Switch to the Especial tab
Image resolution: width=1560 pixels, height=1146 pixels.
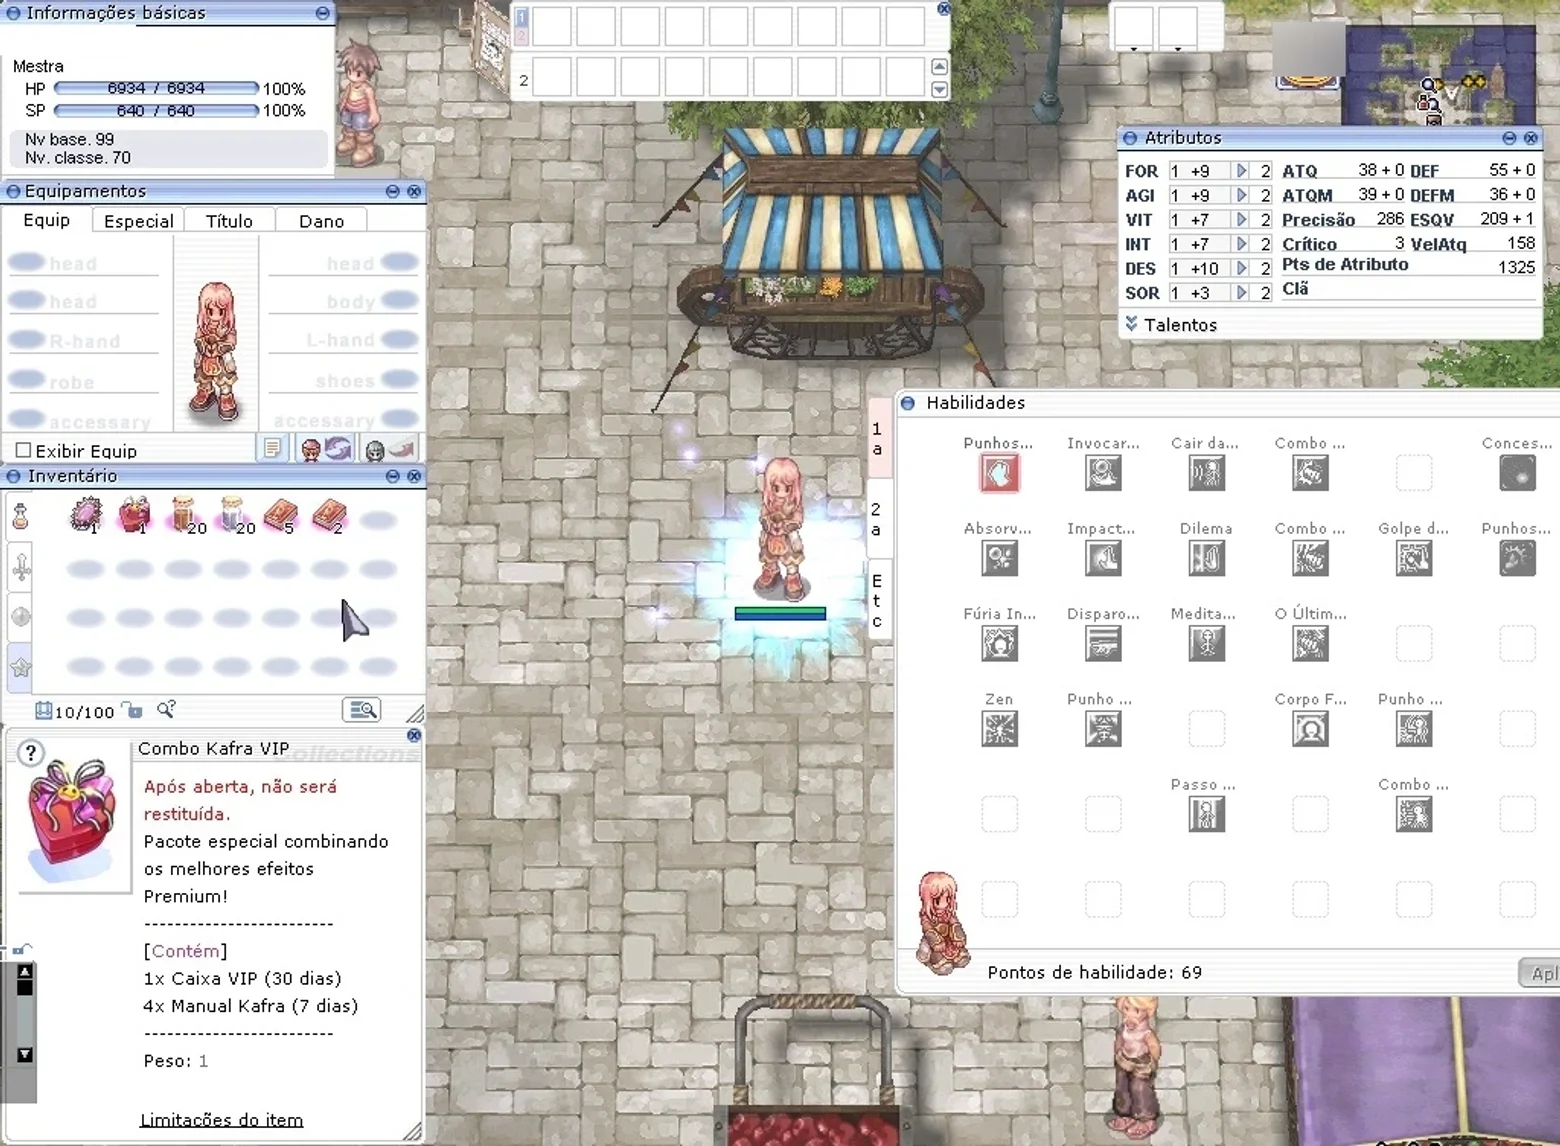pos(138,221)
